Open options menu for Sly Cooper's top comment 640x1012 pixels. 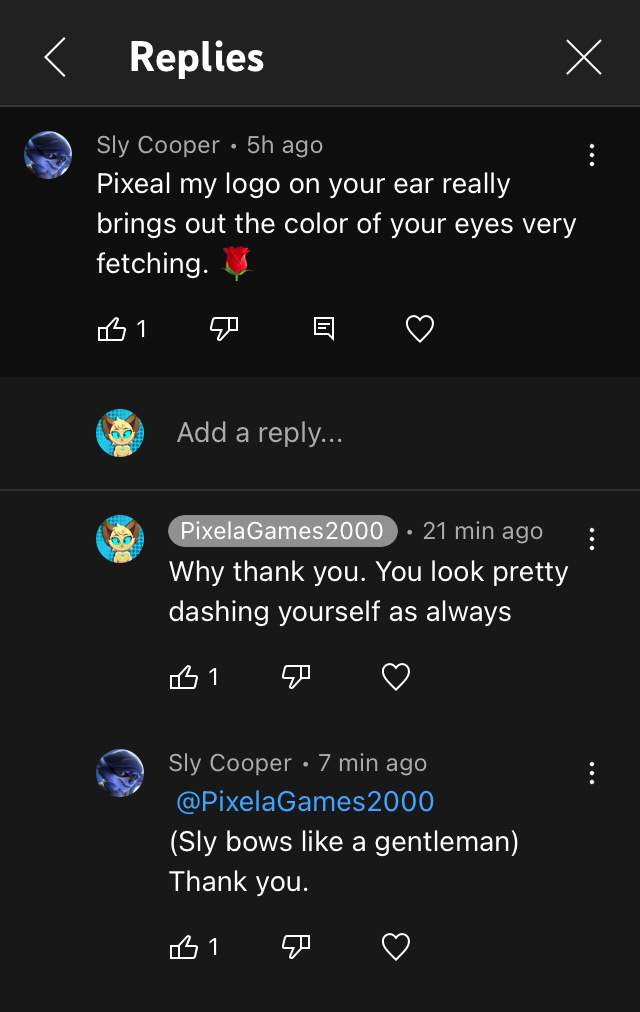[x=591, y=154]
